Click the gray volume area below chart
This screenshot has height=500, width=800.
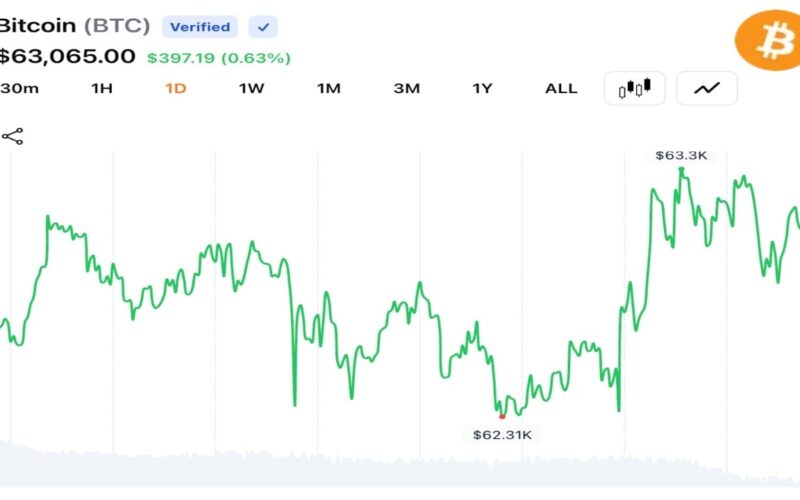[x=400, y=467]
